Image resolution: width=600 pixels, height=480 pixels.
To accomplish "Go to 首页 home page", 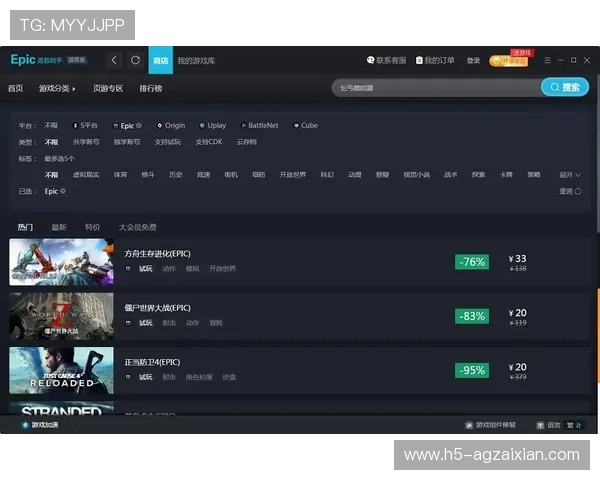I will coord(16,88).
